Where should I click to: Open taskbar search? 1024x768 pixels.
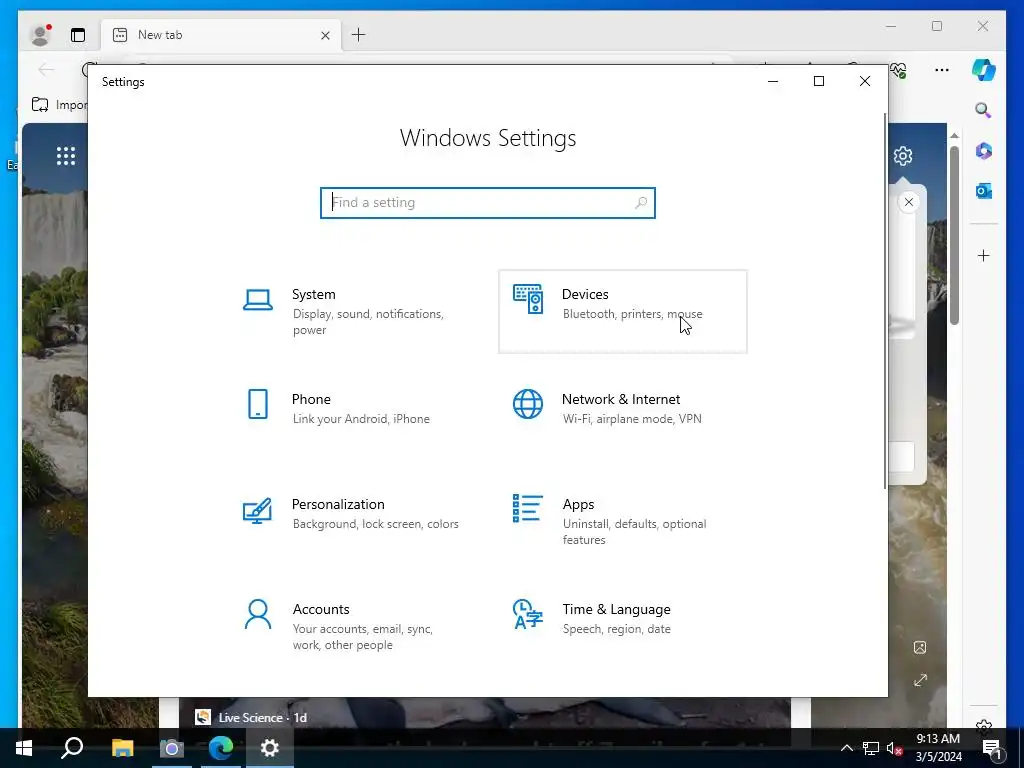72,748
